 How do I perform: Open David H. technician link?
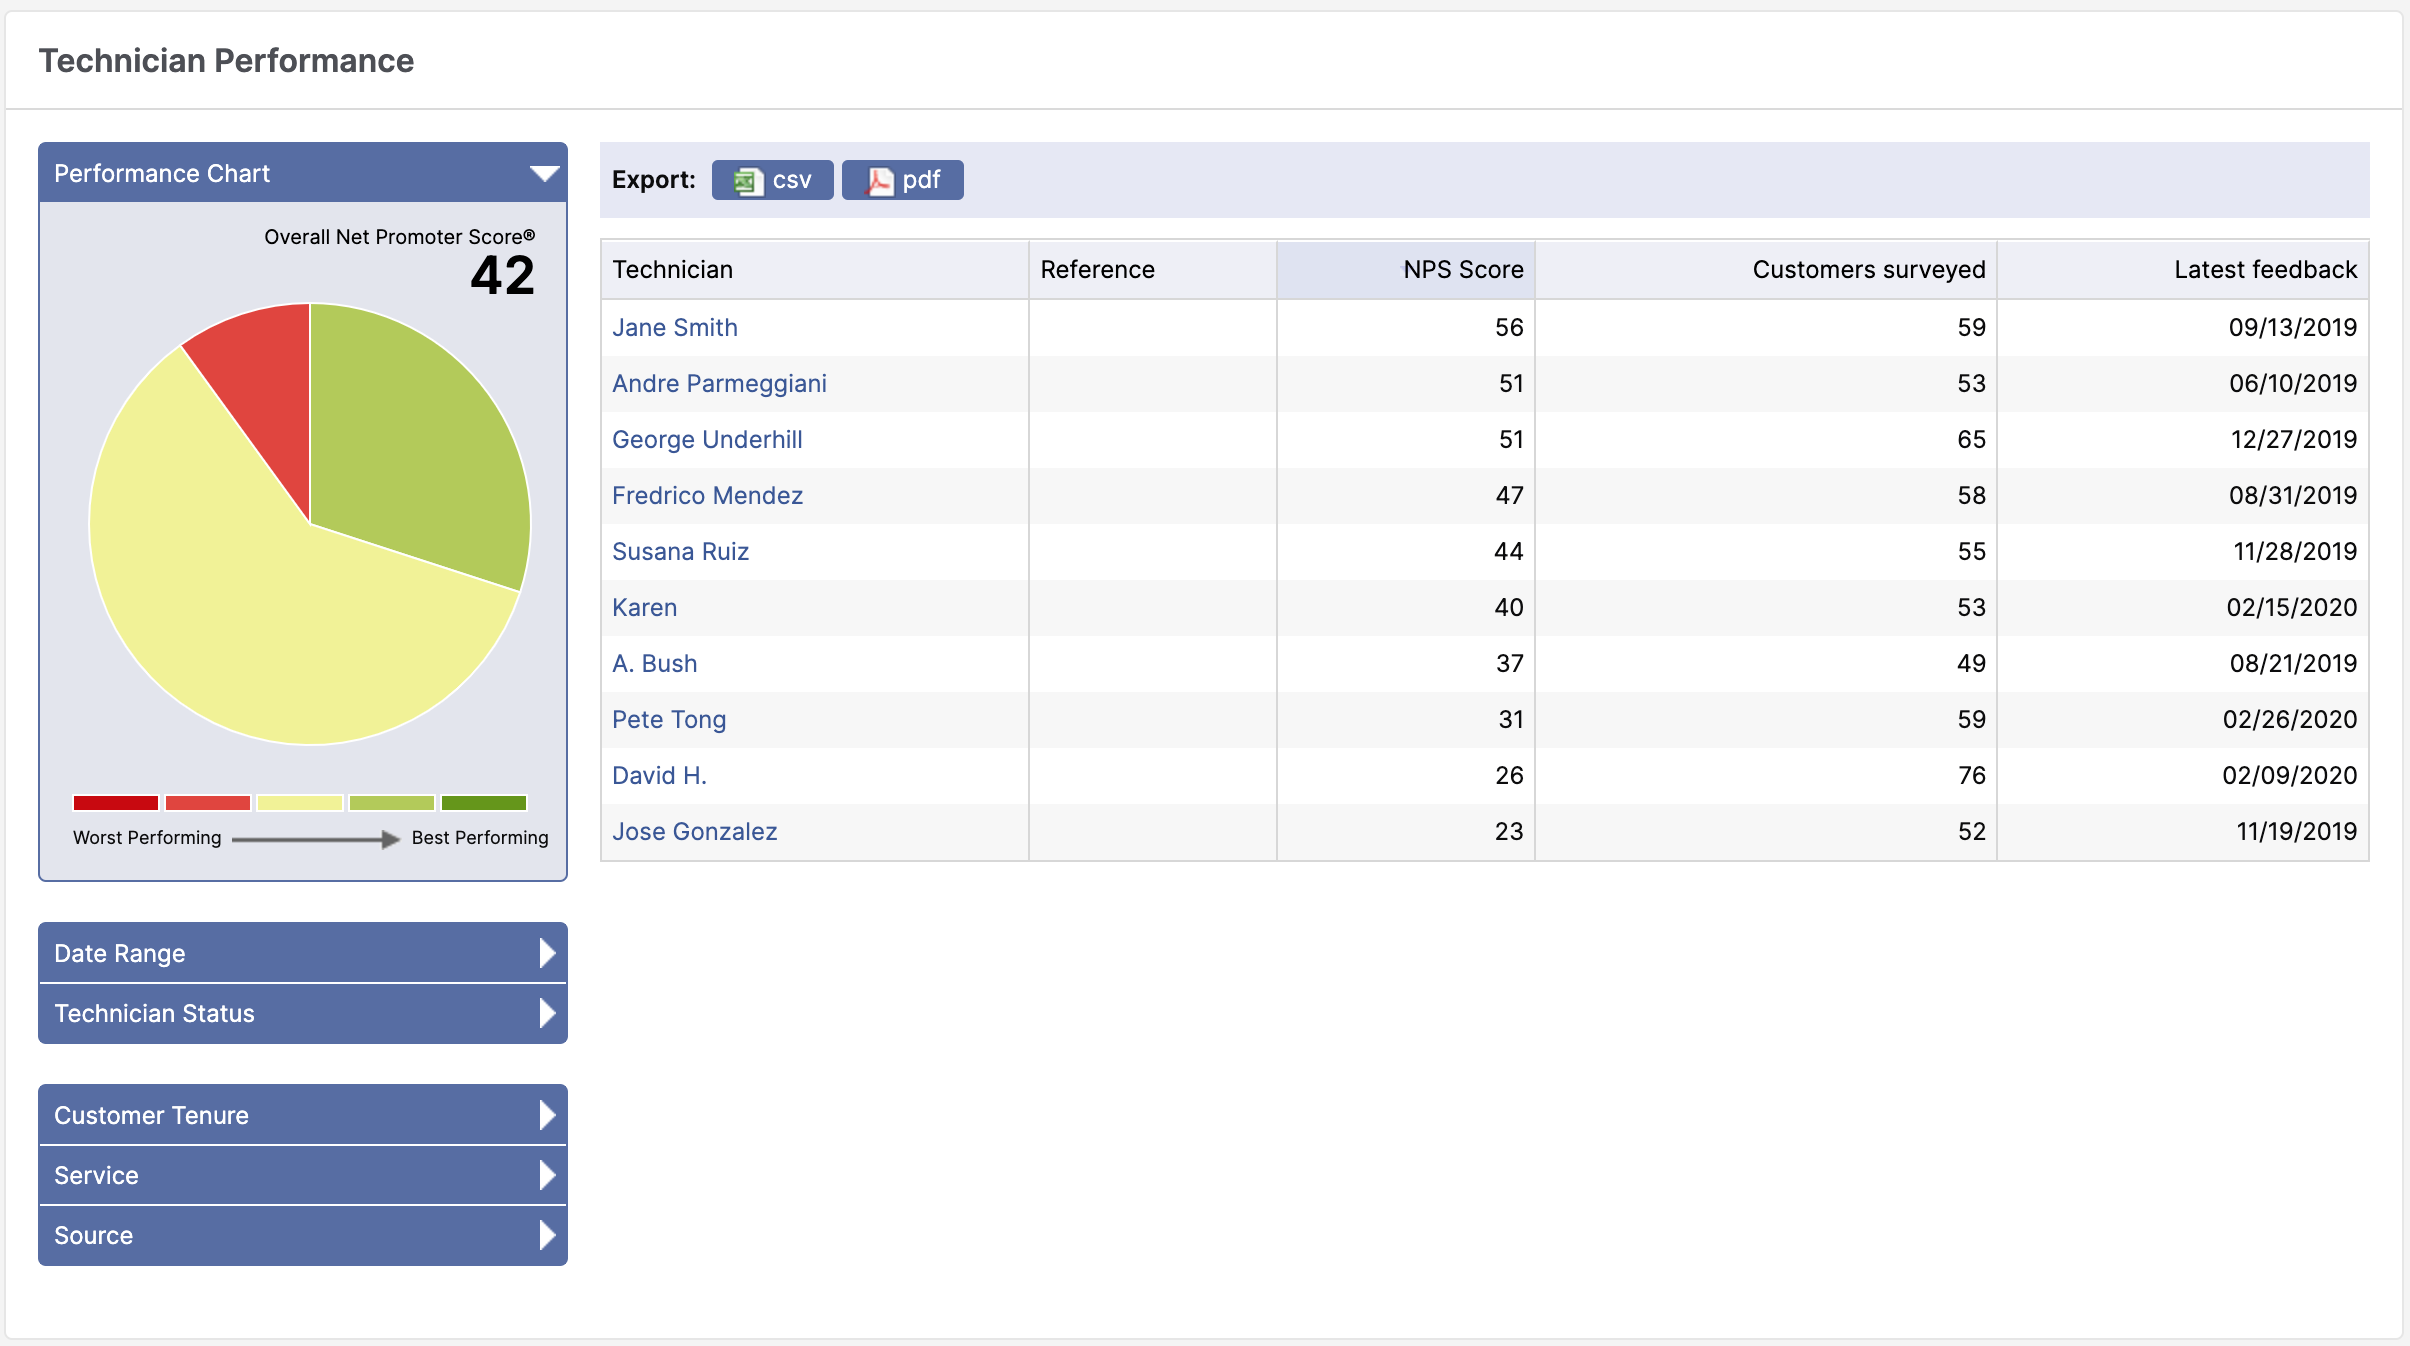coord(659,775)
